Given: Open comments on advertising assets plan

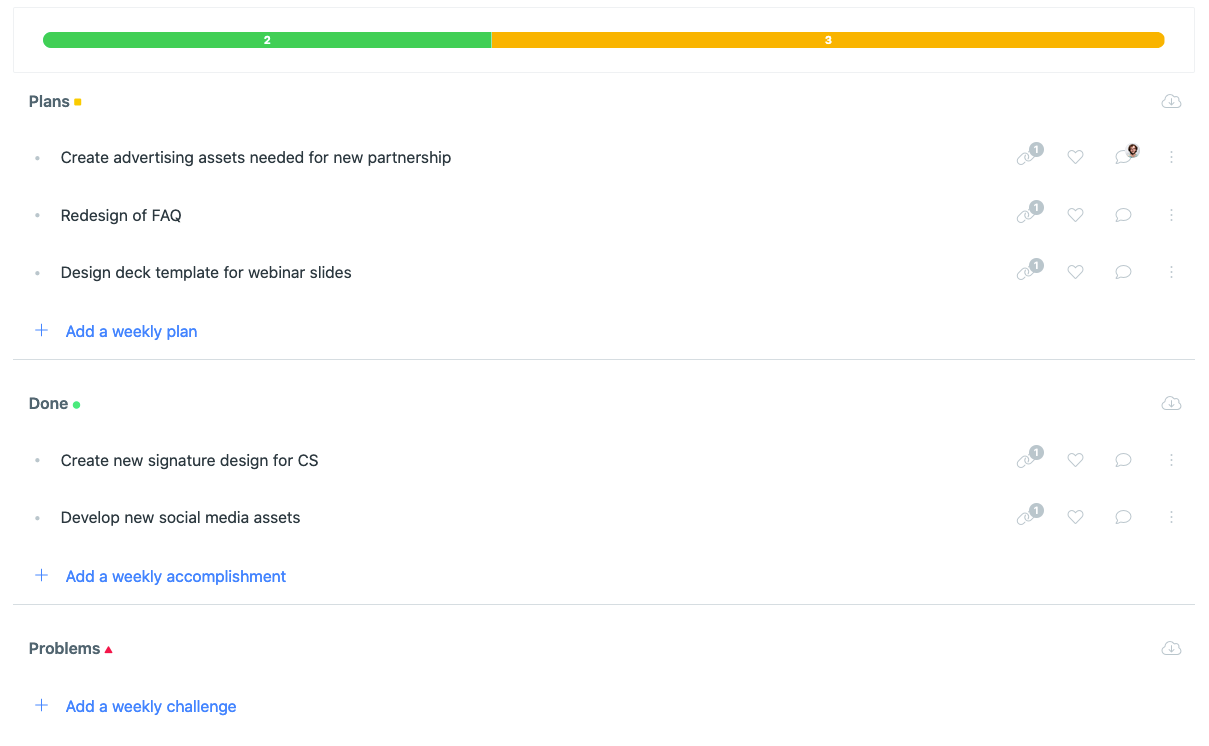Looking at the screenshot, I should [1123, 157].
